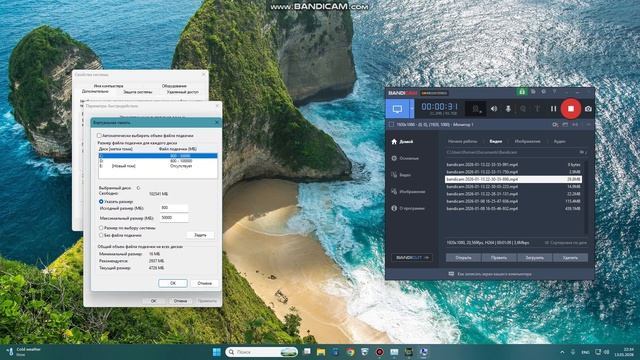Stop recording with the red stop button
This screenshot has width=640, height=360.
pyautogui.click(x=571, y=109)
